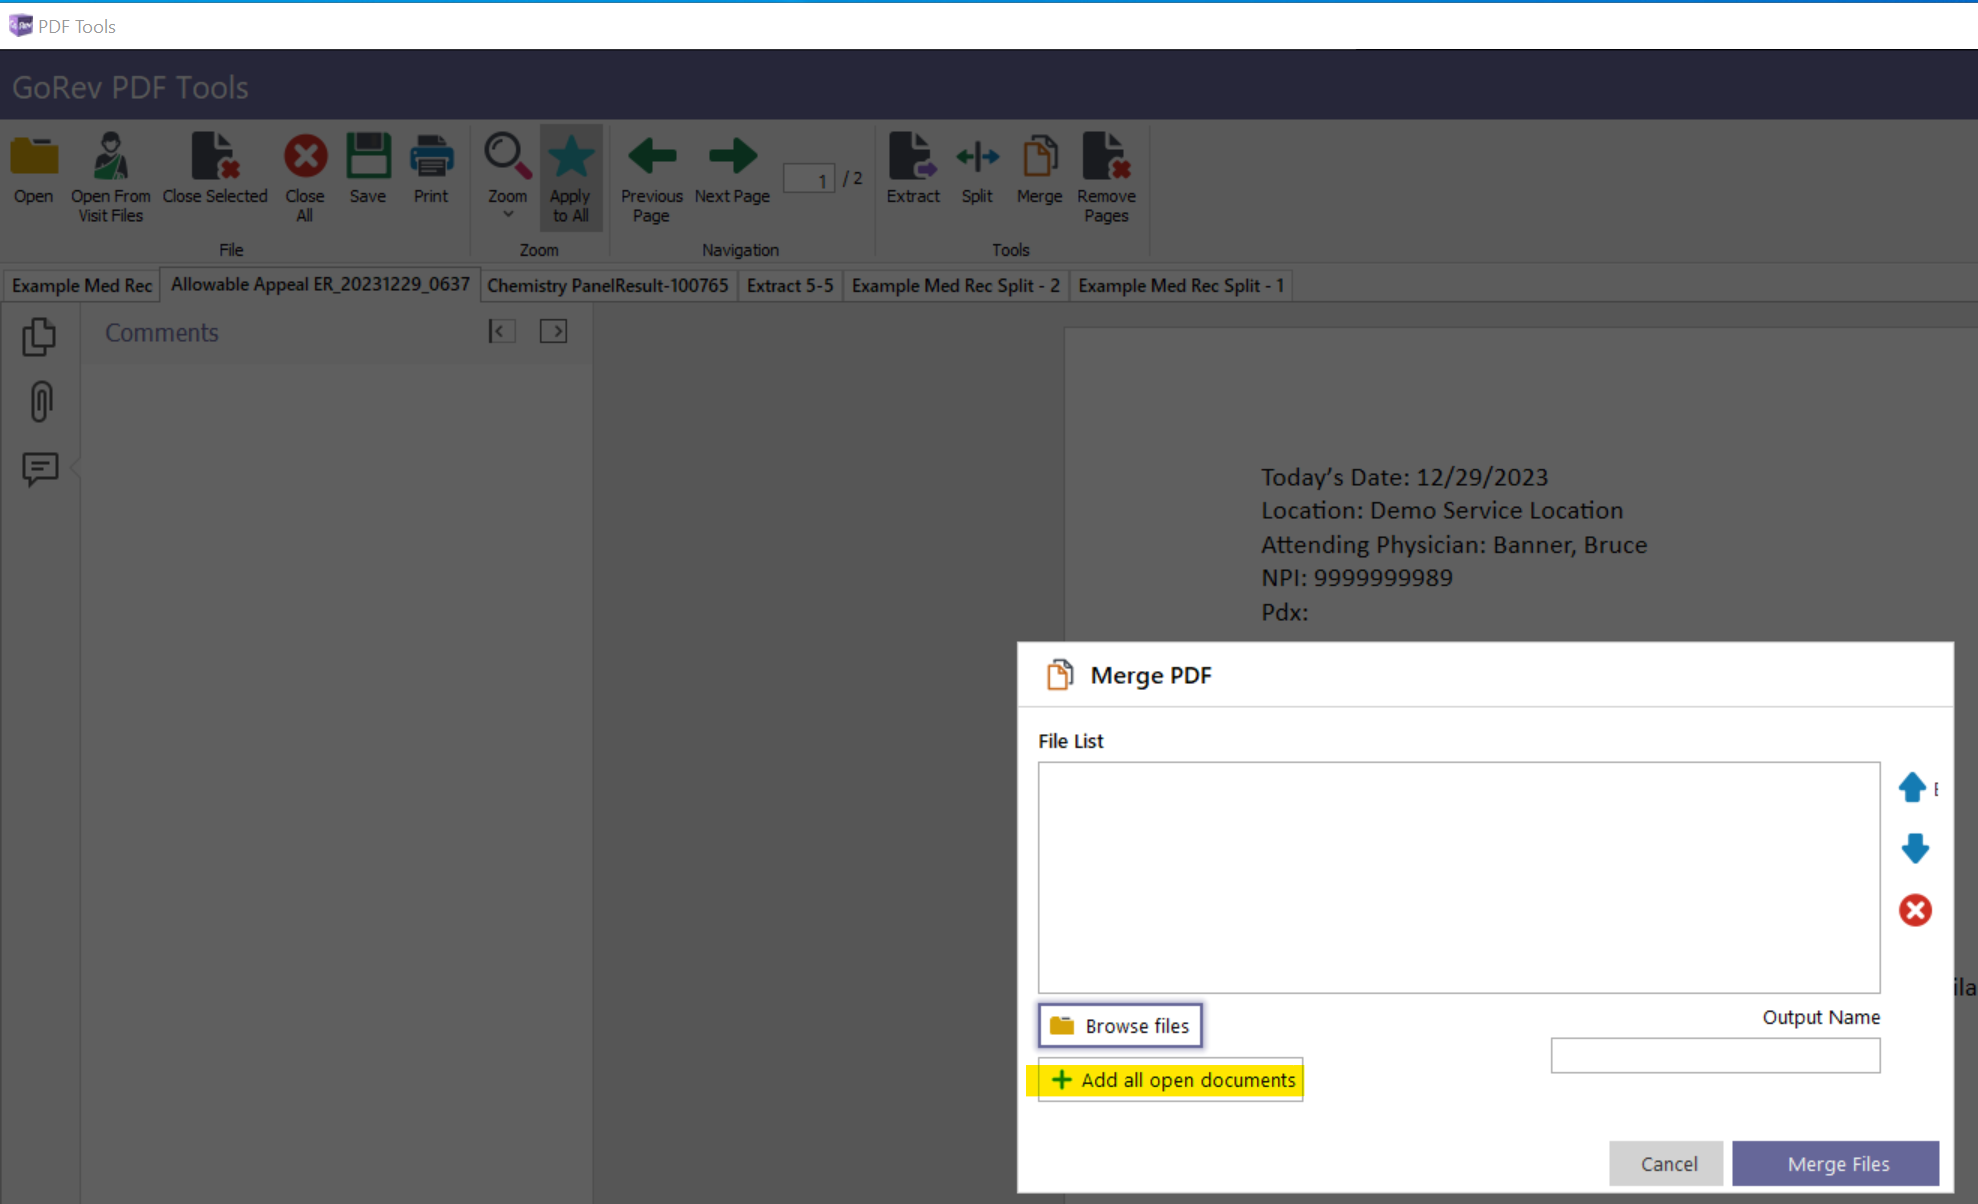1978x1204 pixels.
Task: Open the Zoom magnifier dropdown
Action: (x=507, y=176)
